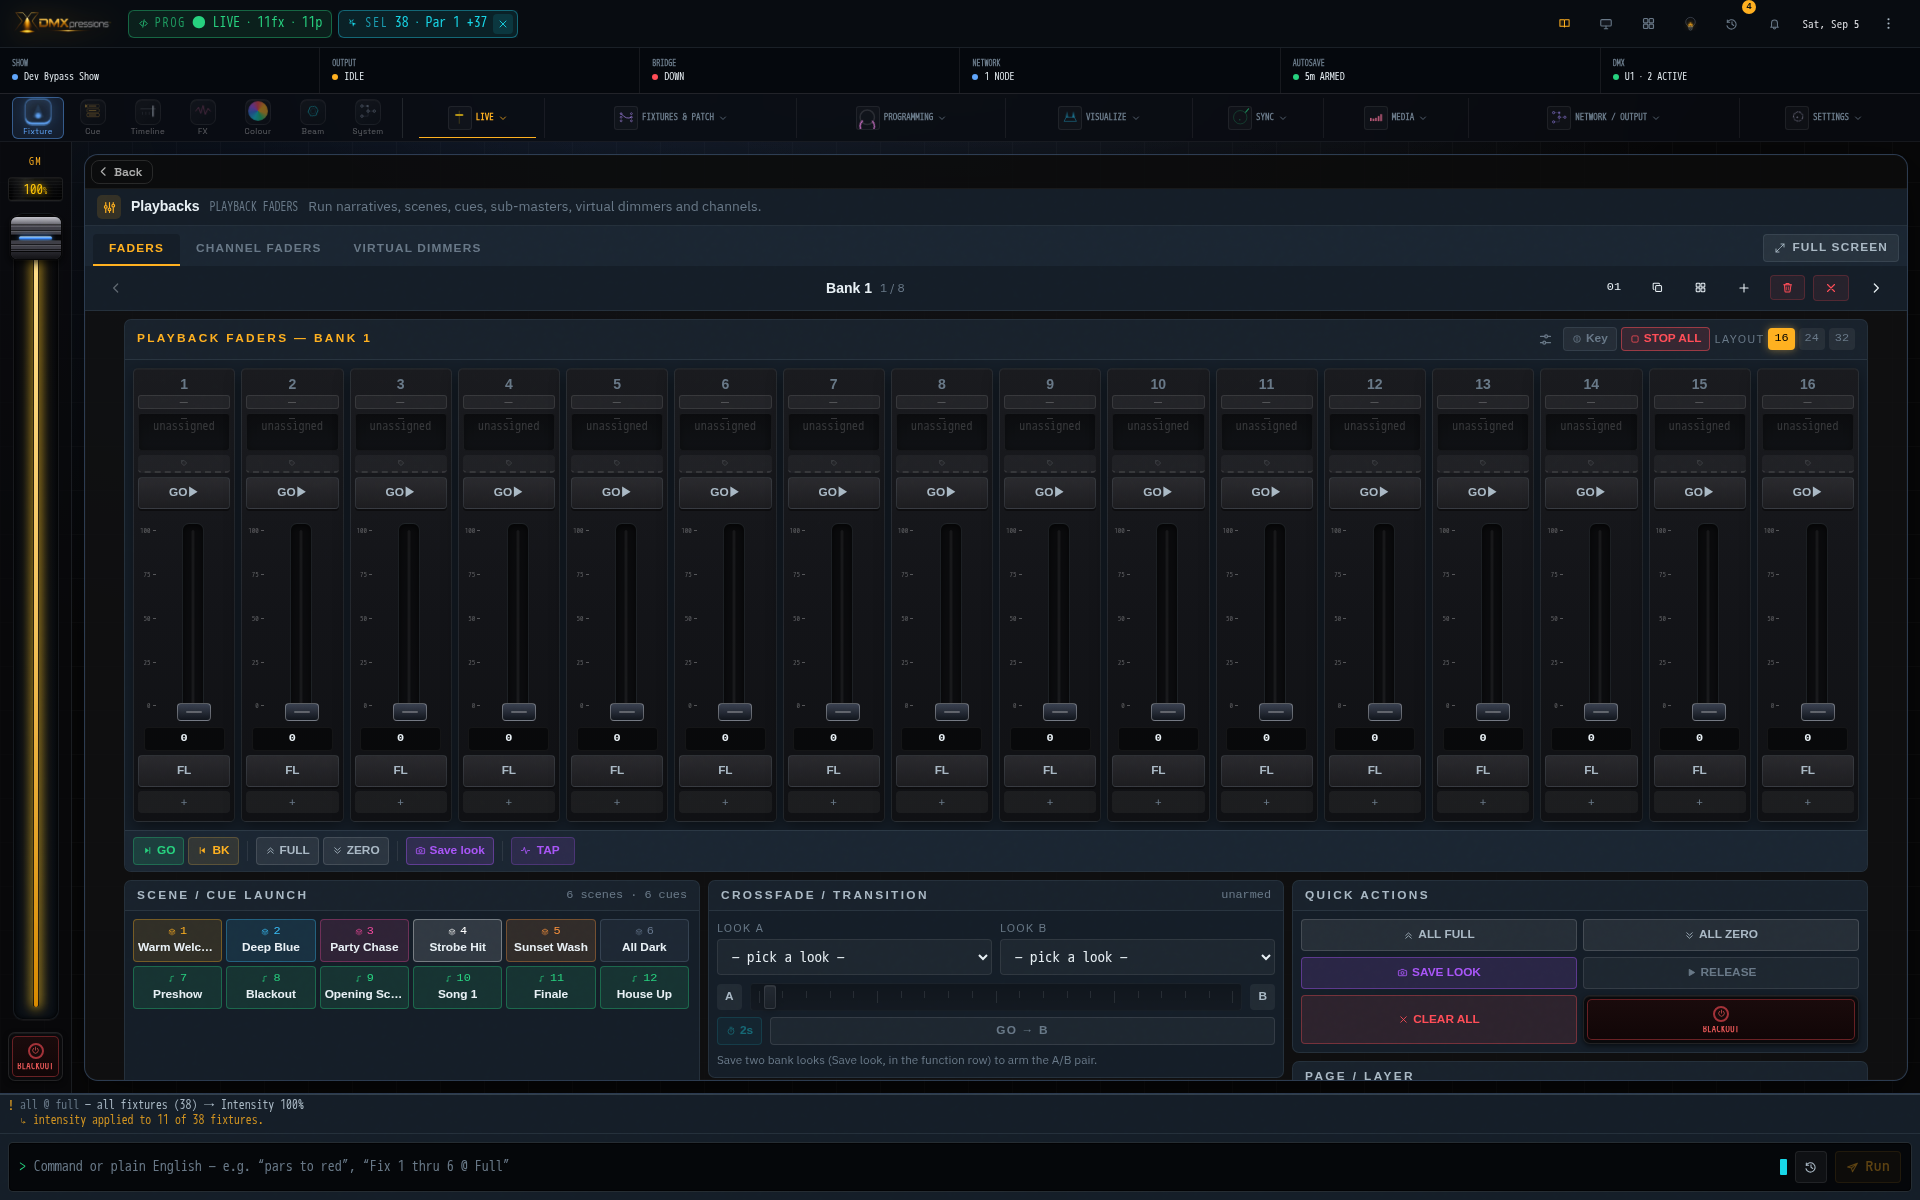Open history clock icon in top bar

tap(1732, 24)
